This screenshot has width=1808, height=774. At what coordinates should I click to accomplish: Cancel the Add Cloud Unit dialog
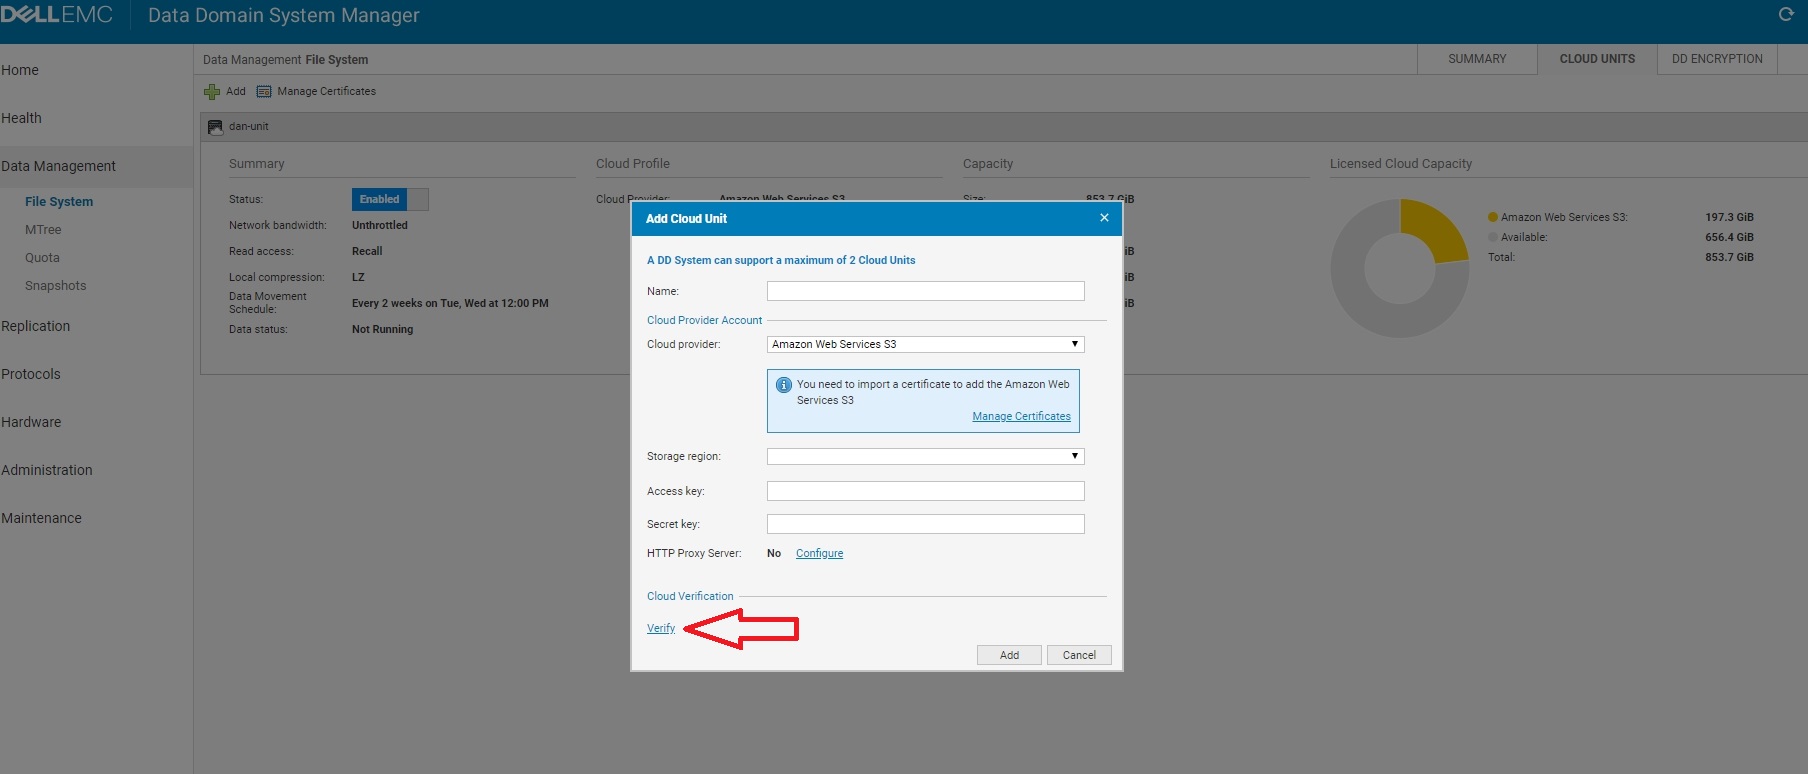point(1079,655)
